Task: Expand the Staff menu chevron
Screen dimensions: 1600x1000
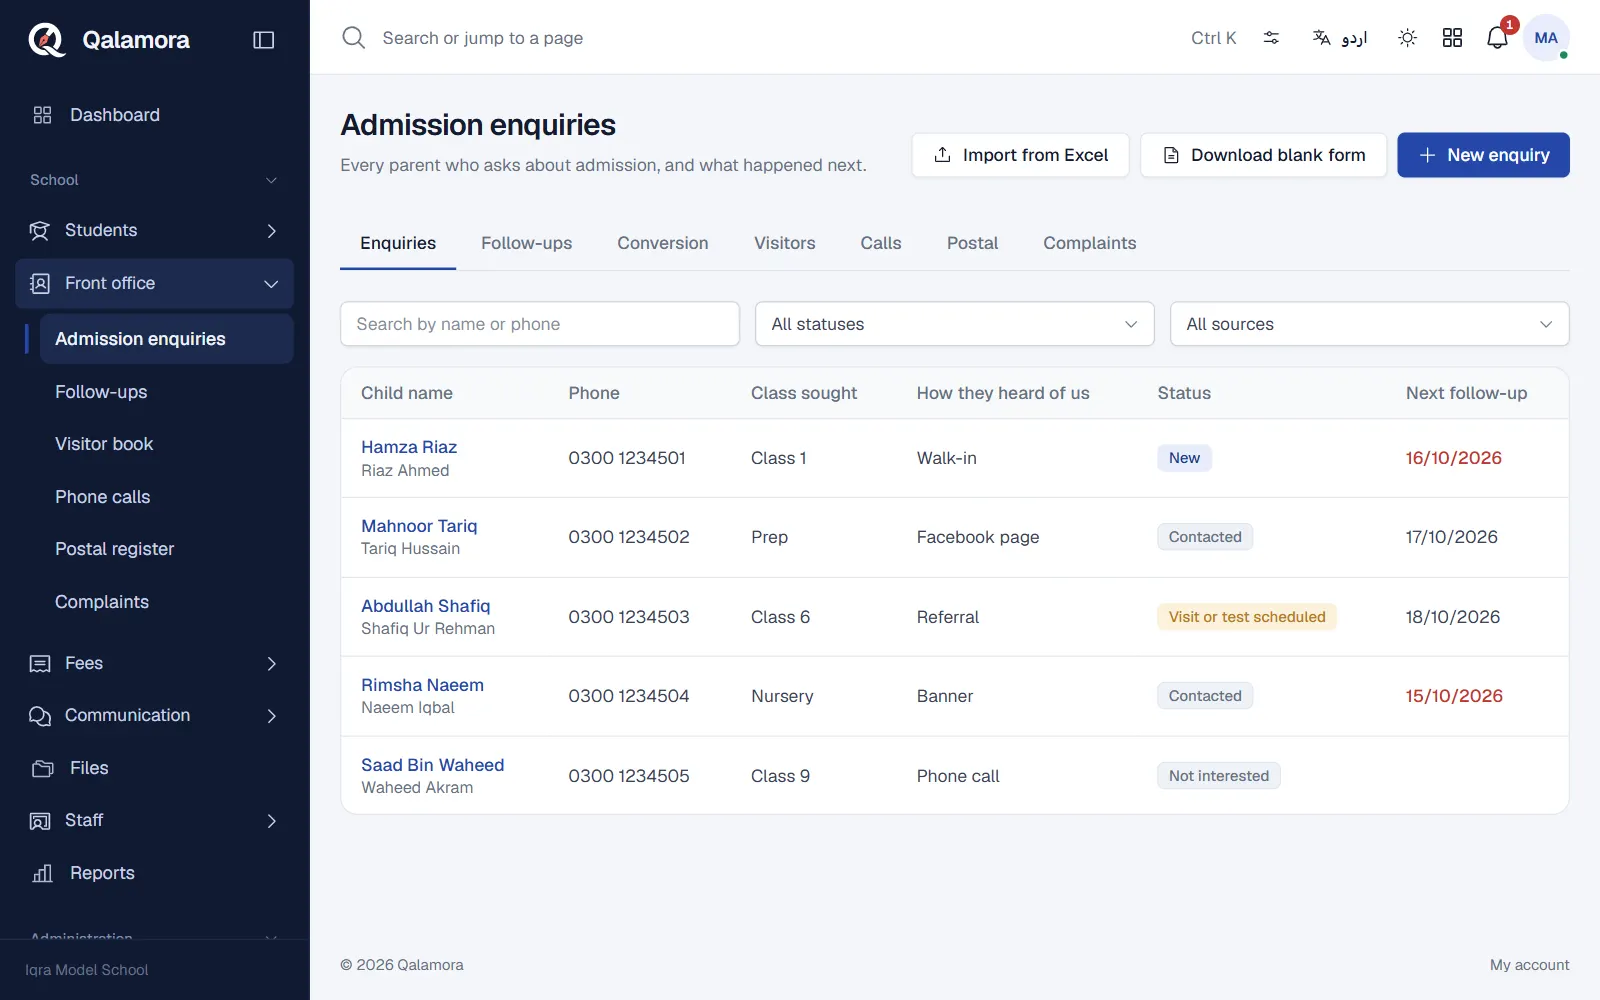Action: pyautogui.click(x=271, y=821)
